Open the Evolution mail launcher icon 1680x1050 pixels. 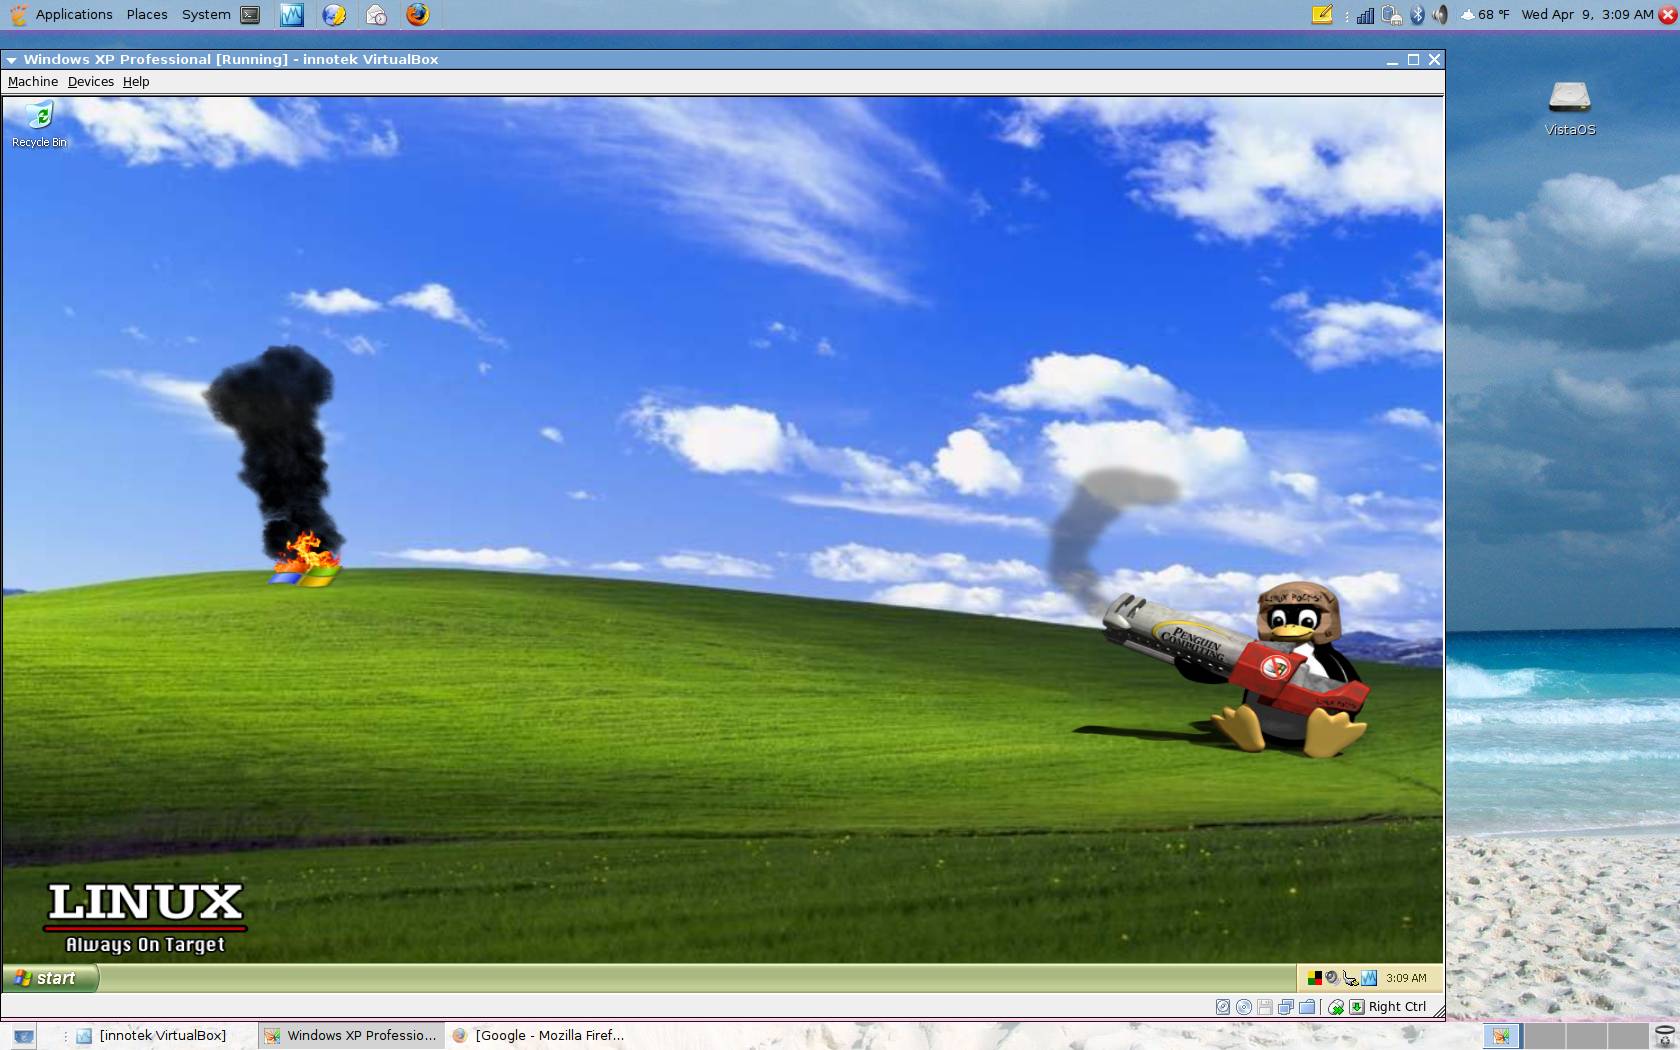click(376, 14)
